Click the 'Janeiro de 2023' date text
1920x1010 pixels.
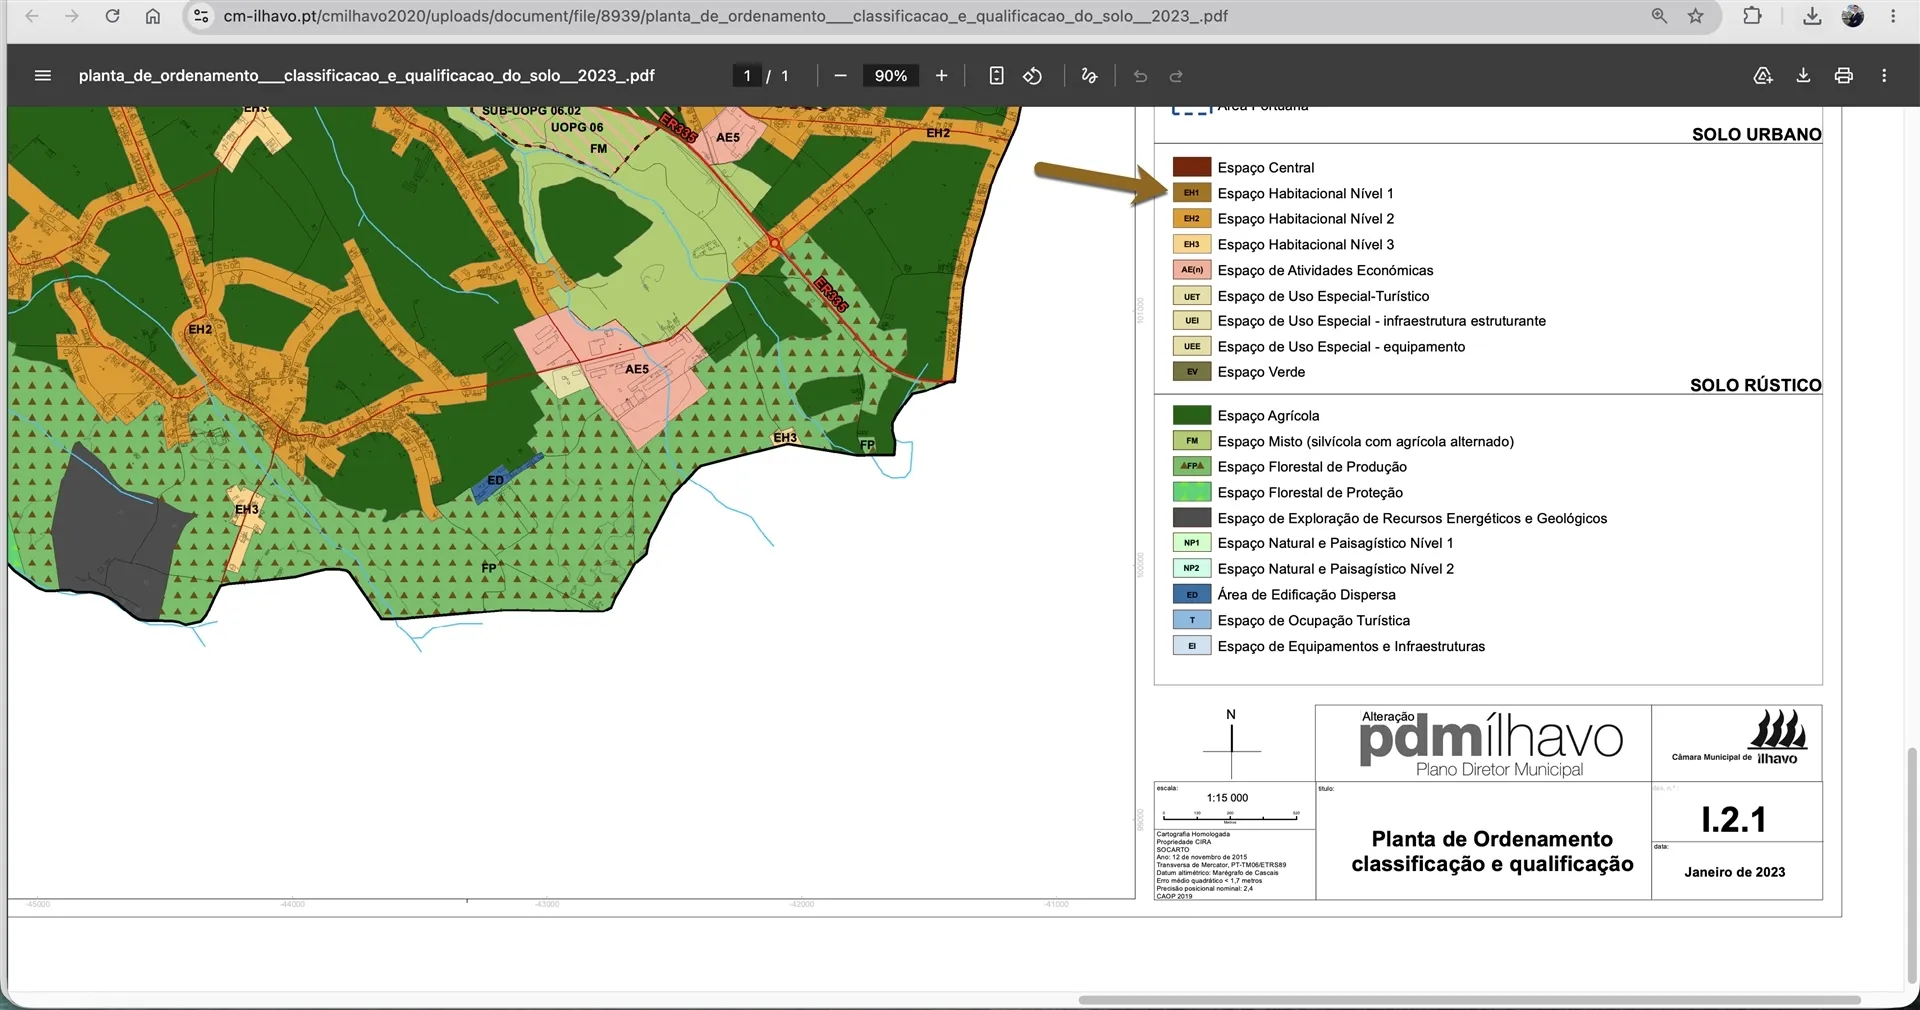(x=1734, y=872)
